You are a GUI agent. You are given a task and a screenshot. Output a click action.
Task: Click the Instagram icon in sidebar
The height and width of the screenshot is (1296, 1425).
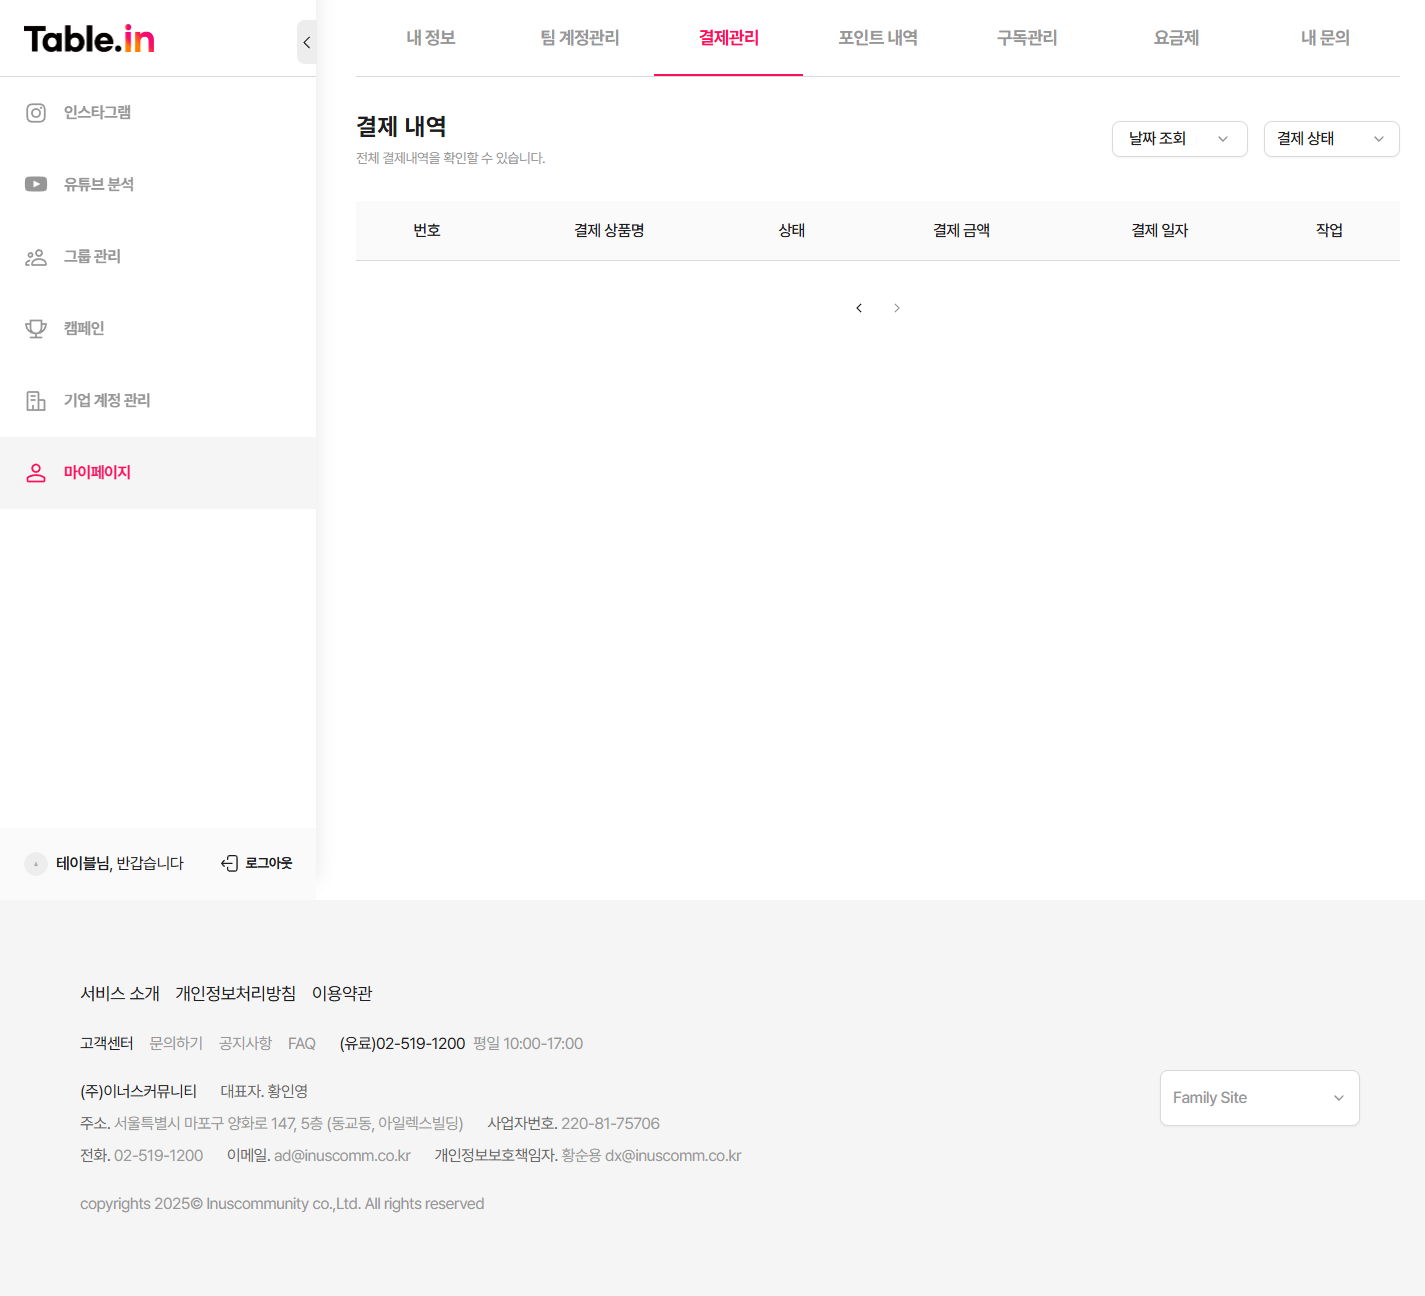click(x=36, y=113)
